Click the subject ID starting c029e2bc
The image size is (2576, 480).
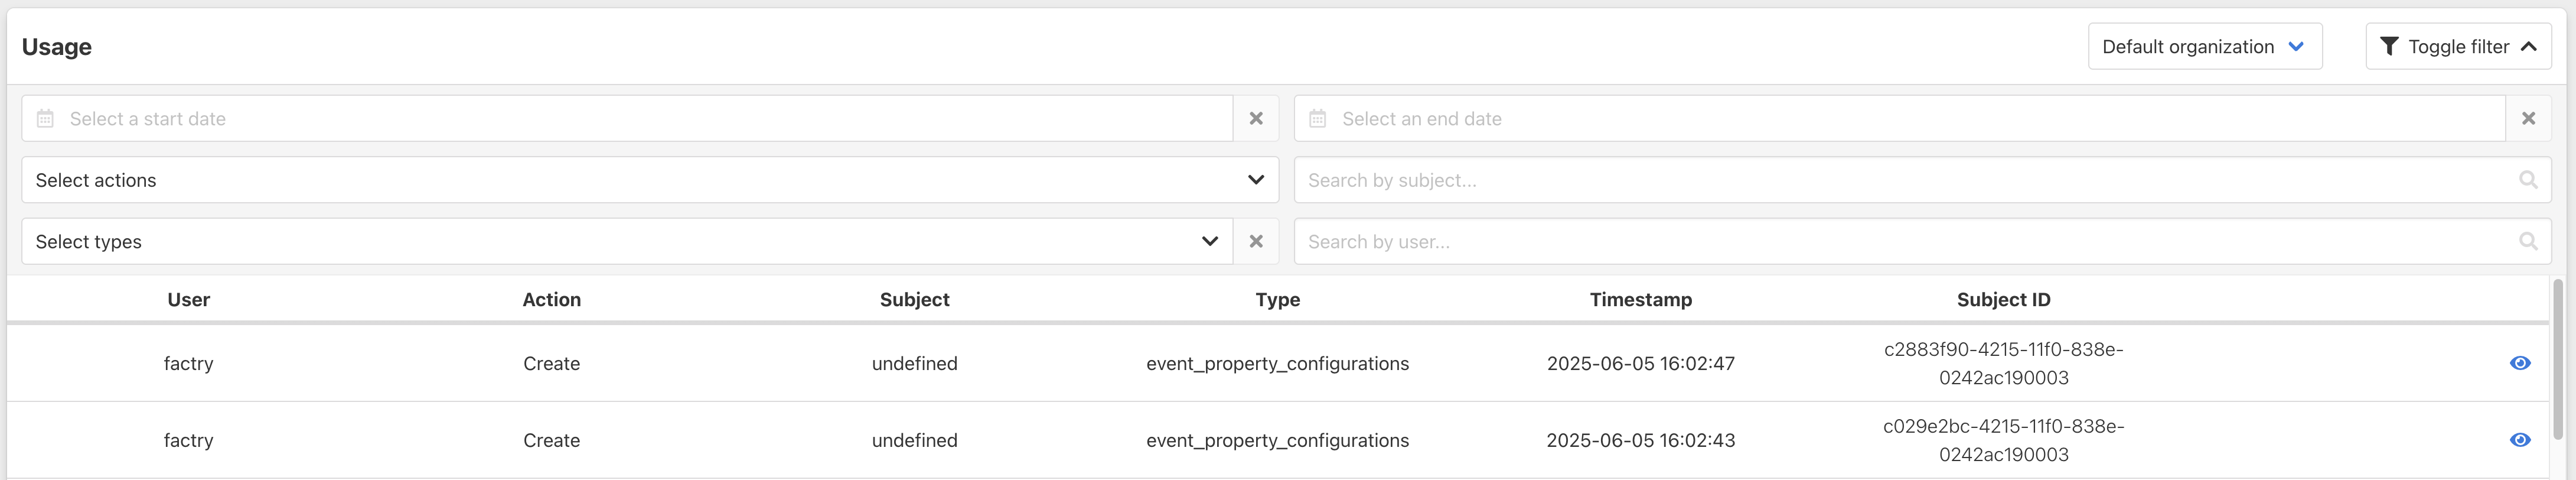2003,440
